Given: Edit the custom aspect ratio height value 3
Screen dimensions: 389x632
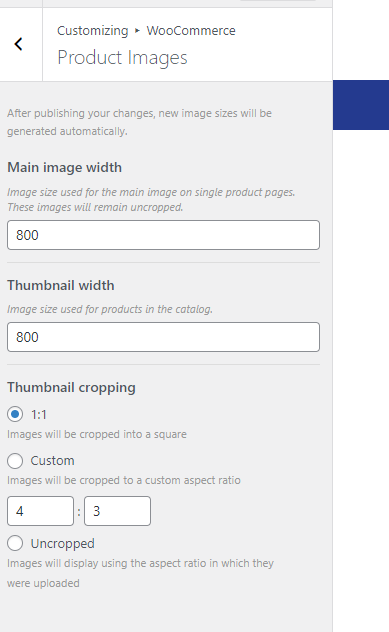Looking at the screenshot, I should click(117, 511).
